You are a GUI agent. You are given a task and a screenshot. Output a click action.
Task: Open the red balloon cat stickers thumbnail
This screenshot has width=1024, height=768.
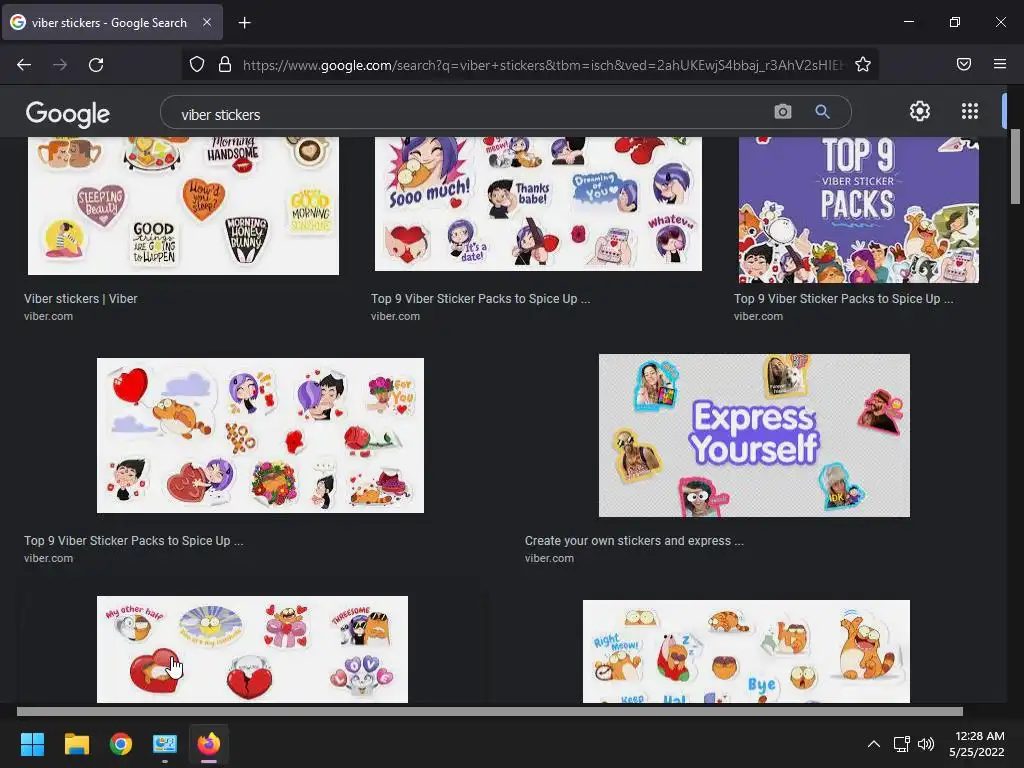click(x=260, y=435)
